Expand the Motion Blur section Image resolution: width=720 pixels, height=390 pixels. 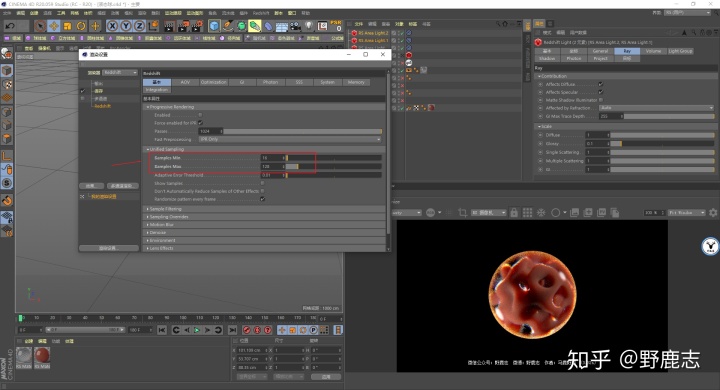(148, 225)
